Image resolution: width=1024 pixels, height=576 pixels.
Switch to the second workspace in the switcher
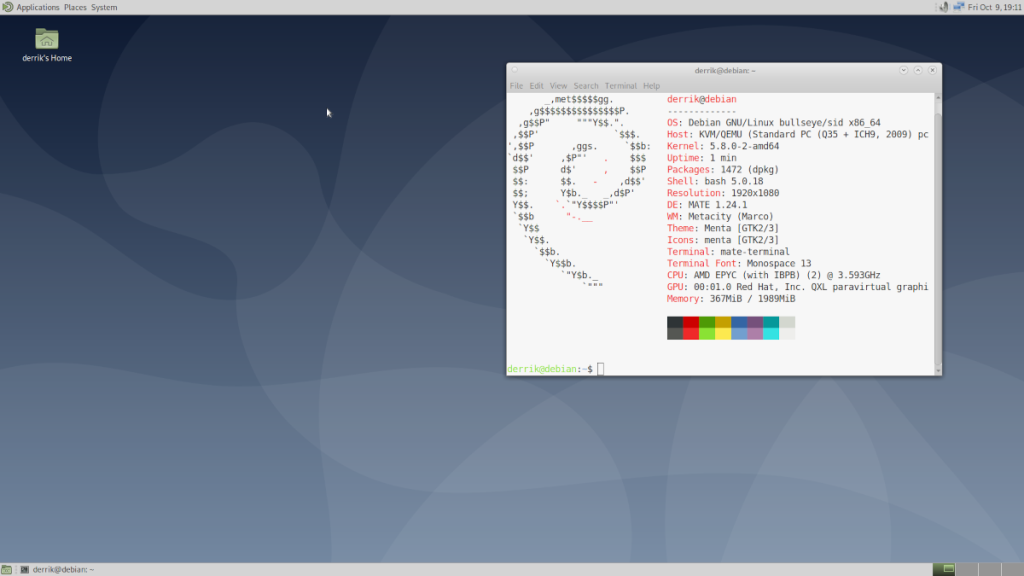966,570
